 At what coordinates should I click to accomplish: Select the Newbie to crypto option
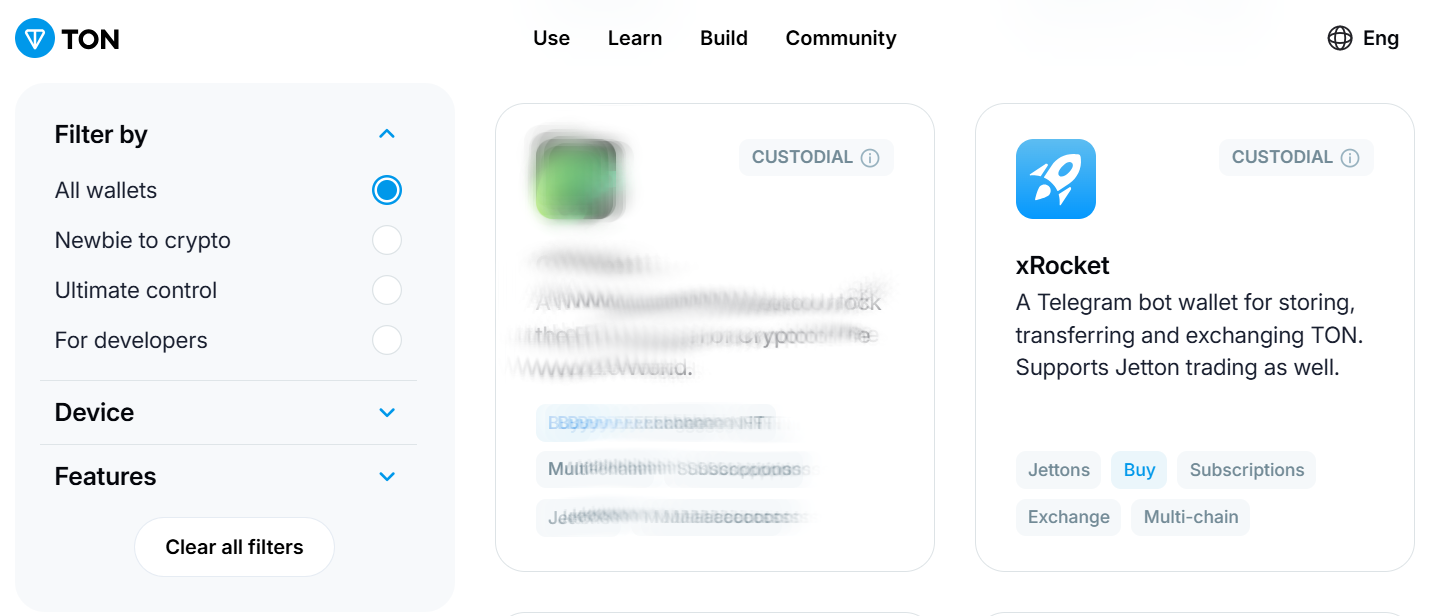click(386, 240)
